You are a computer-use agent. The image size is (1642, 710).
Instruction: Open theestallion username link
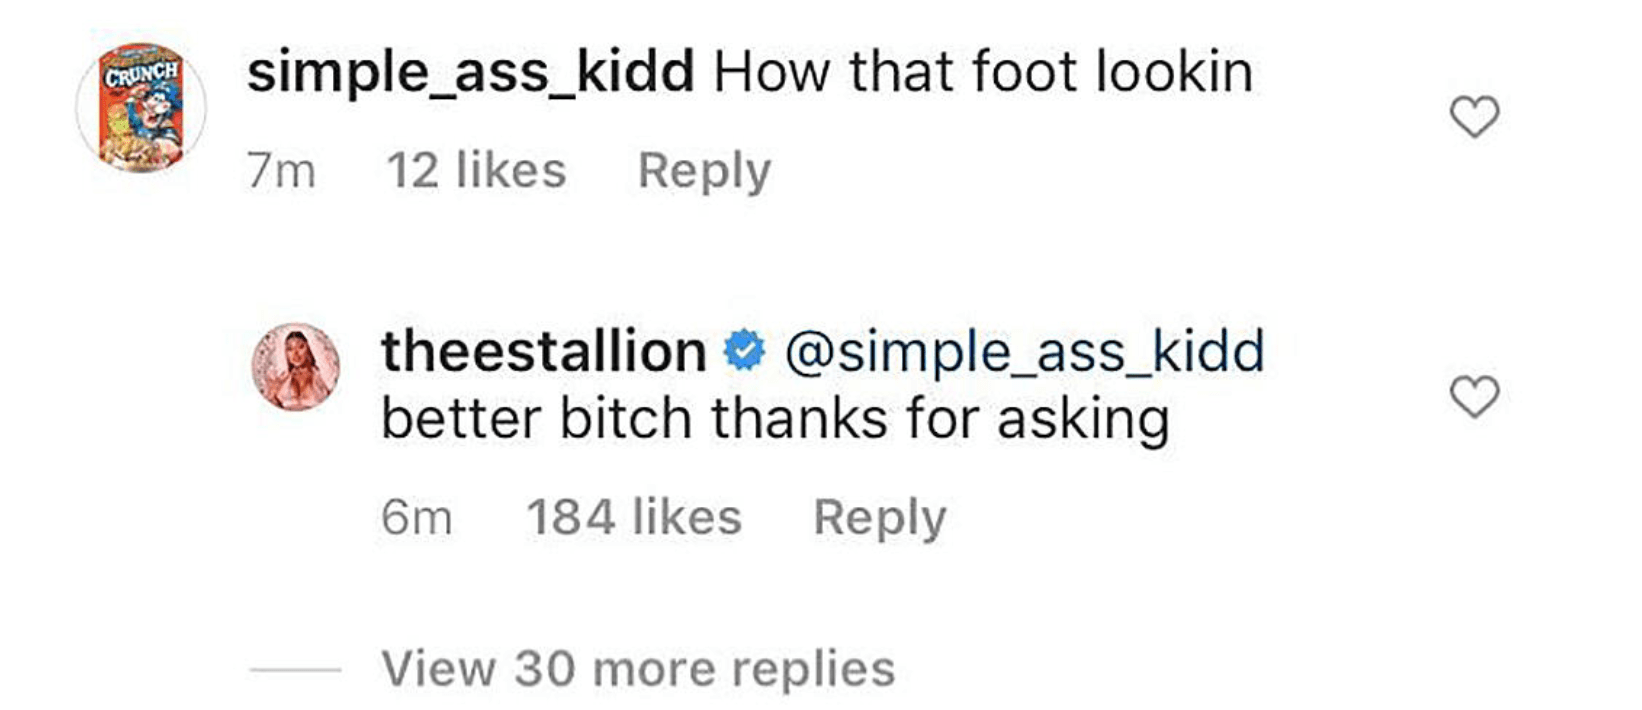click(x=543, y=352)
